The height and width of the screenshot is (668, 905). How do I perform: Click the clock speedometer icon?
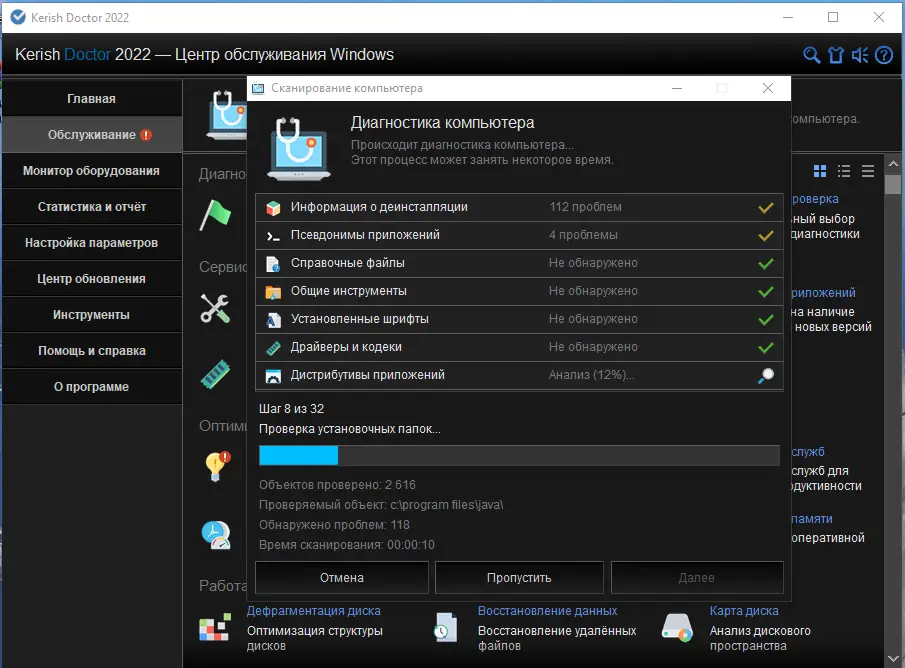click(216, 535)
